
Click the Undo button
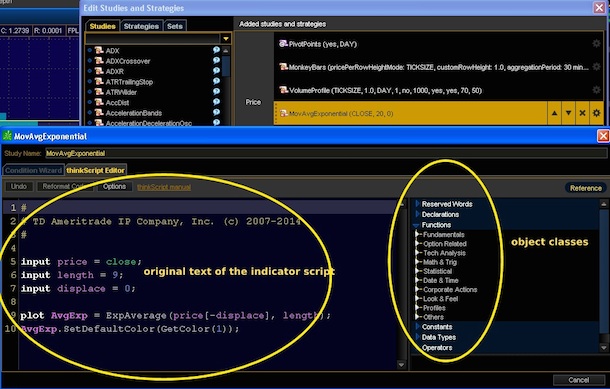[x=19, y=186]
